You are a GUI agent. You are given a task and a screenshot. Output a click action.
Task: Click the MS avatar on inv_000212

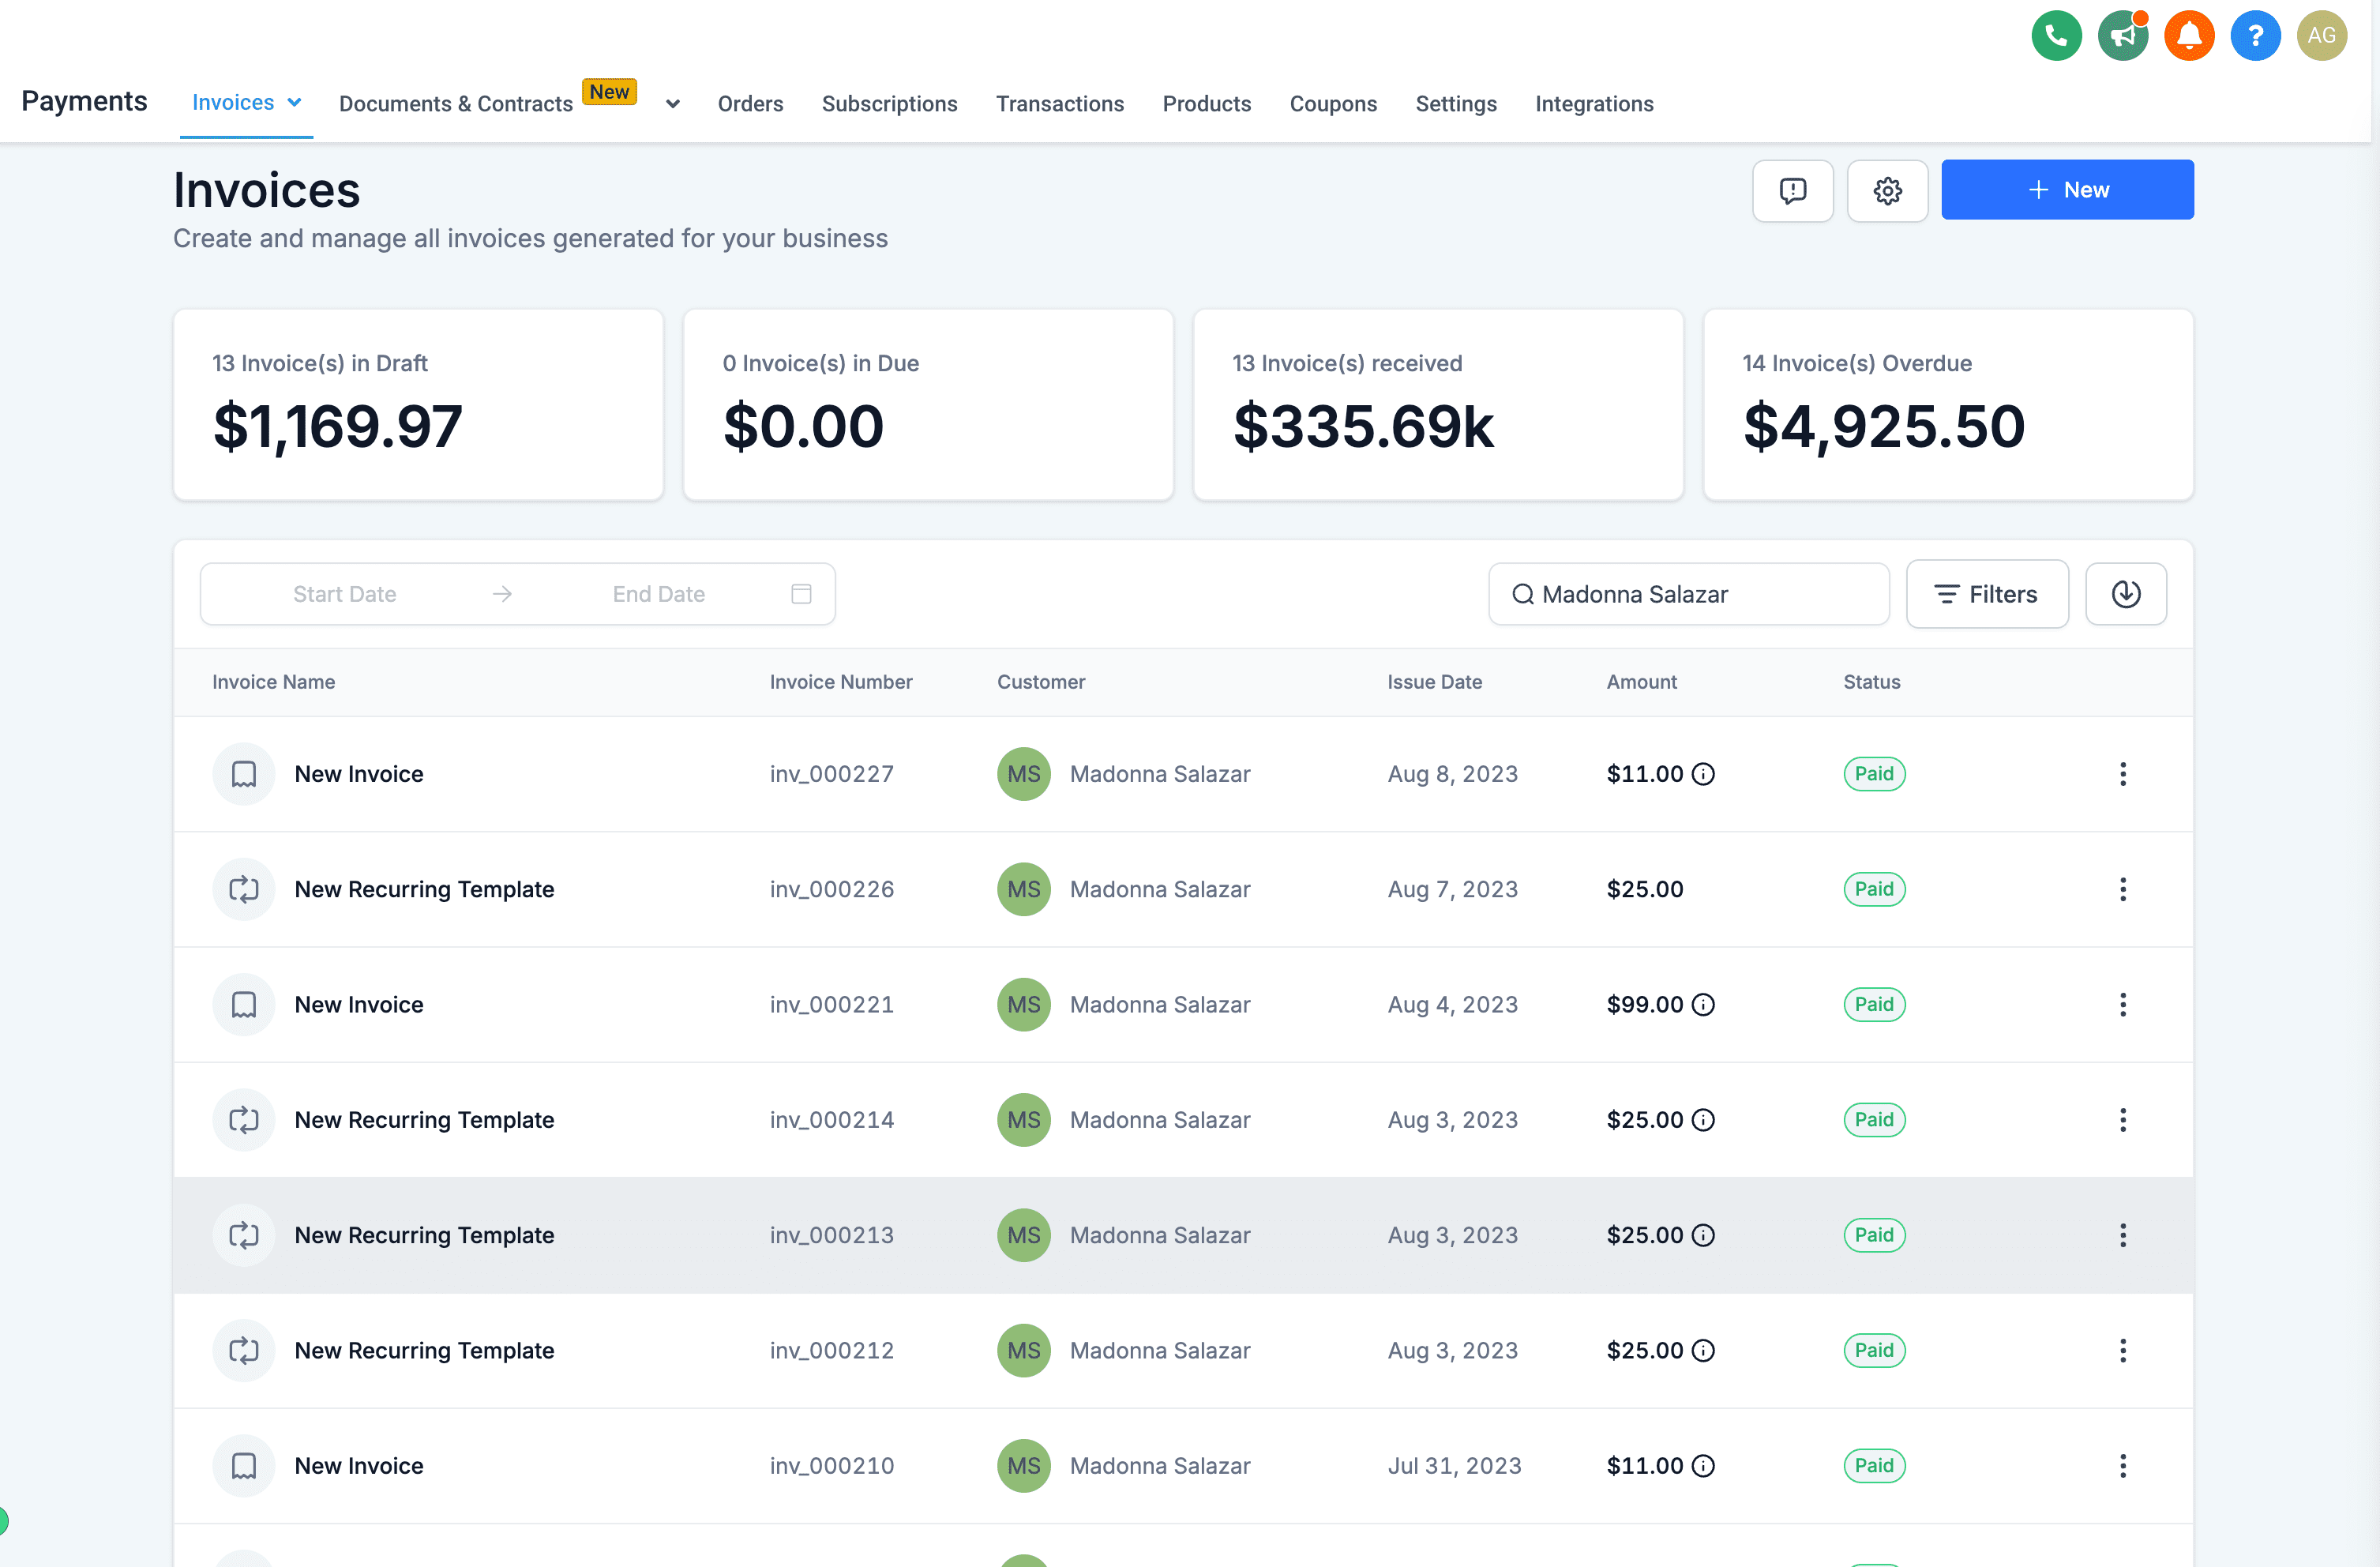1023,1350
